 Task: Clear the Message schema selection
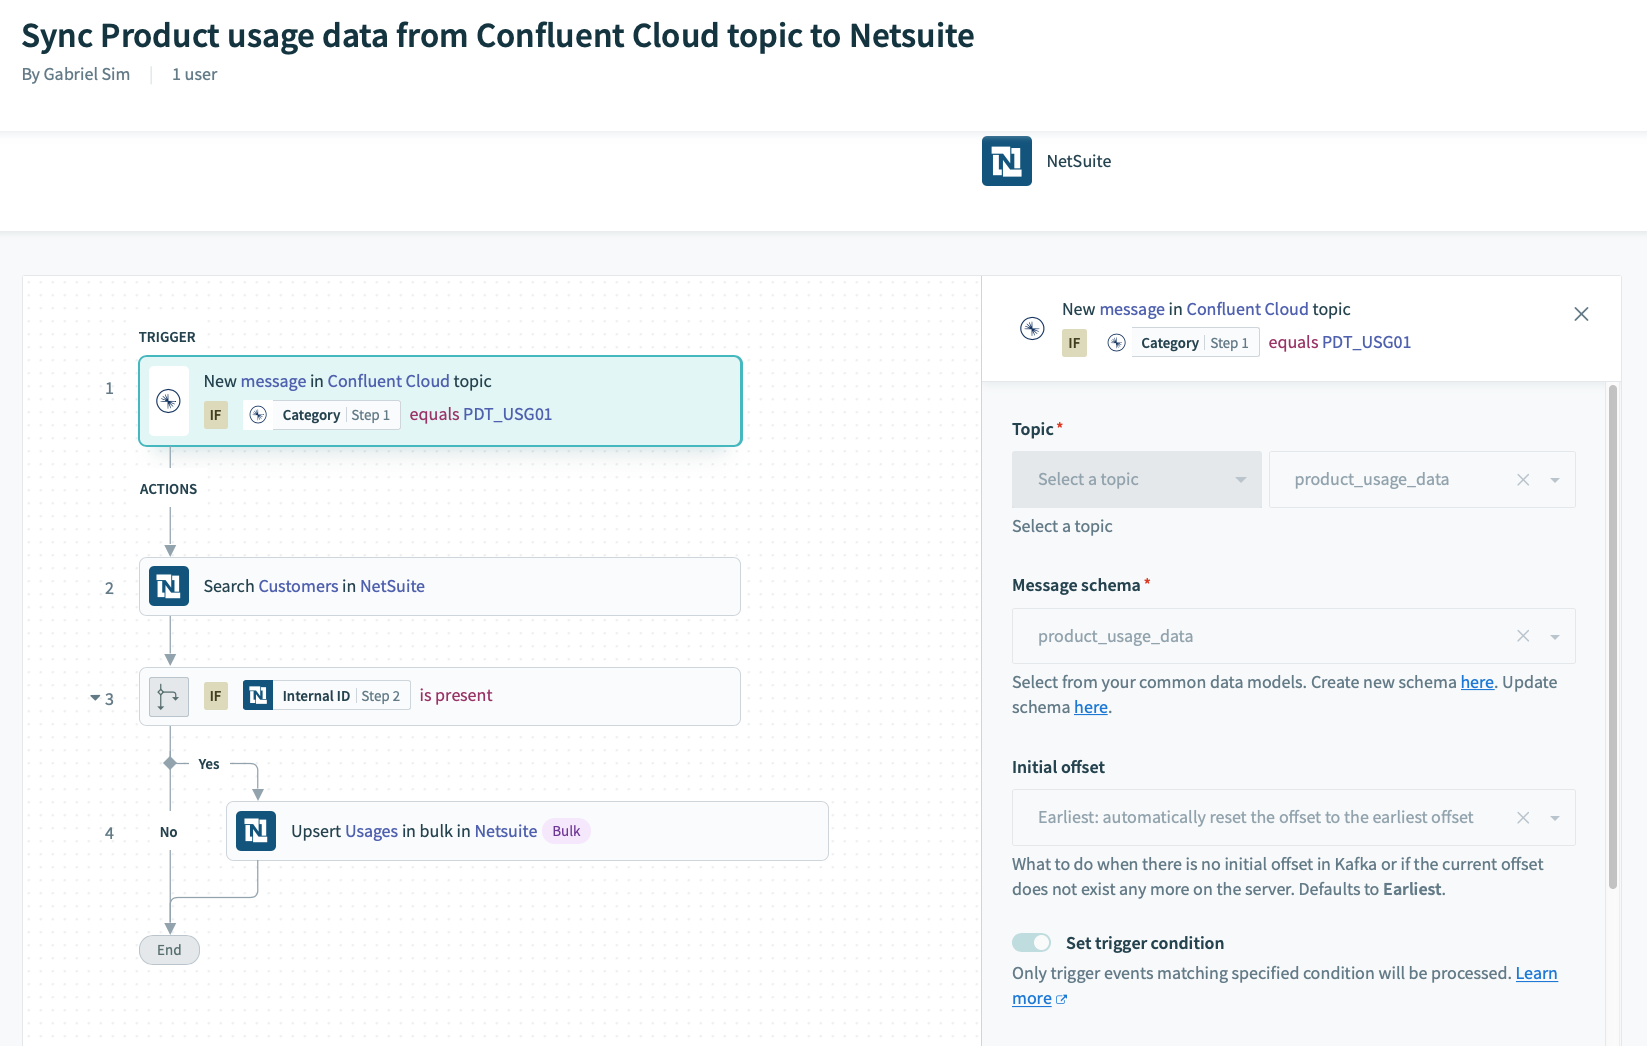pos(1523,636)
